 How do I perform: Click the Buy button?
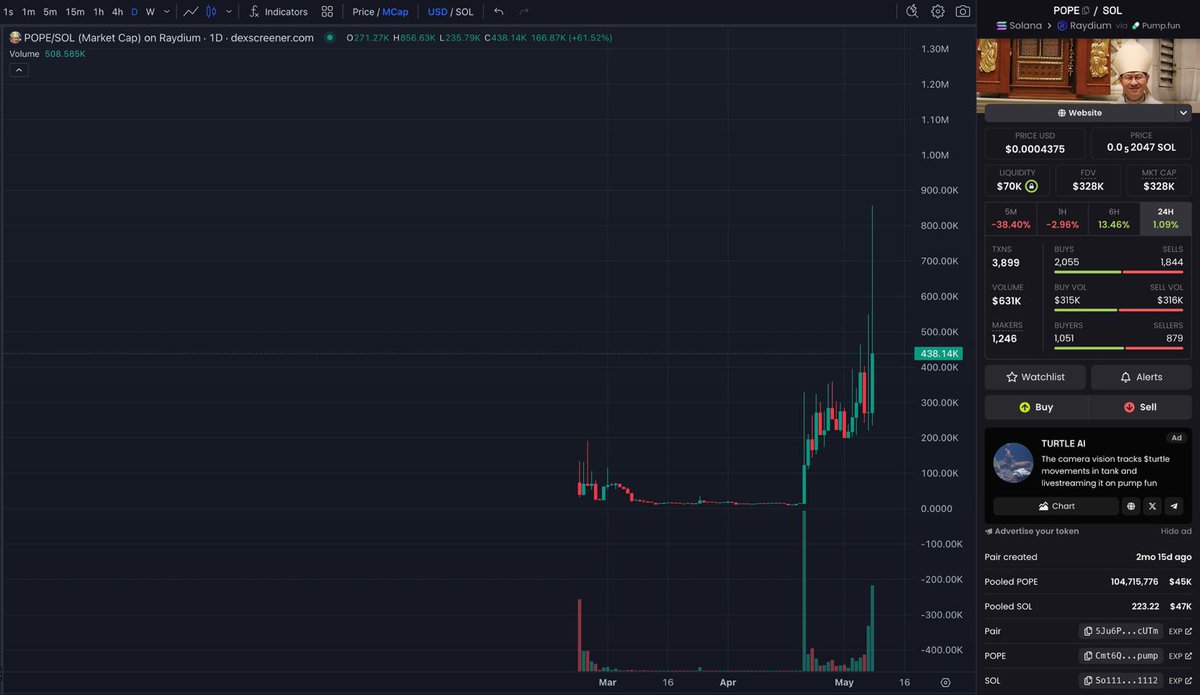coord(1036,407)
